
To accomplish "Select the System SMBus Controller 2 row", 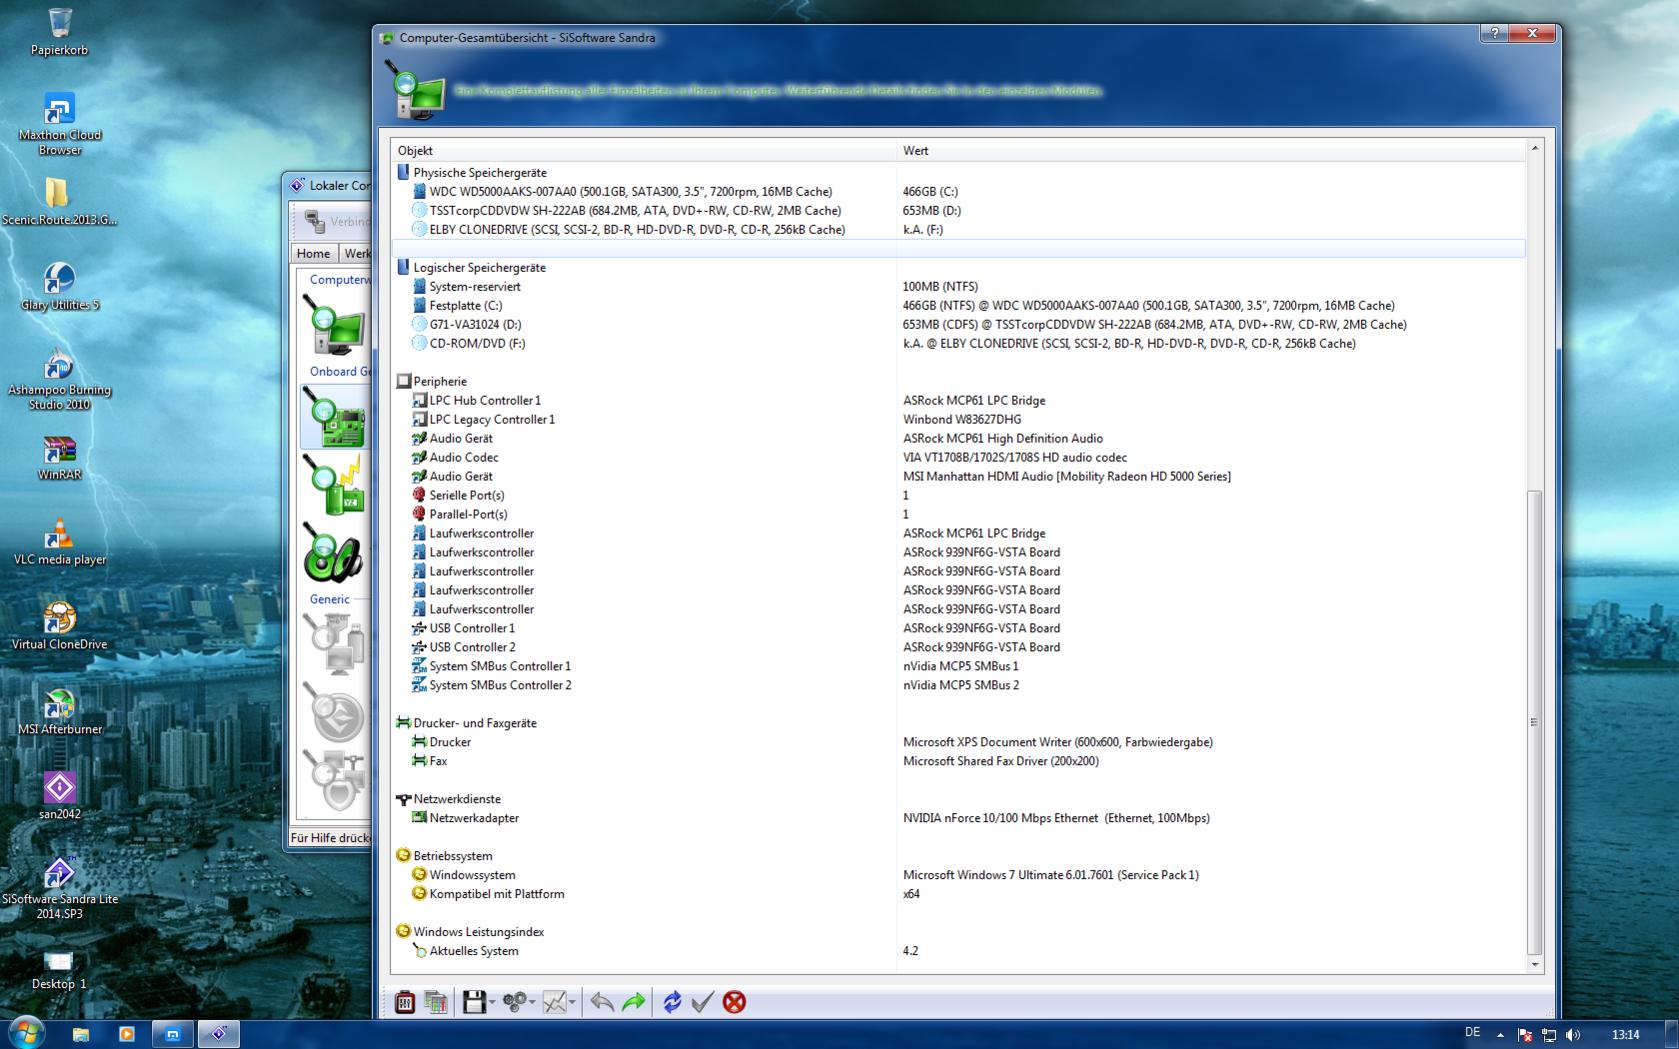I will [x=958, y=686].
